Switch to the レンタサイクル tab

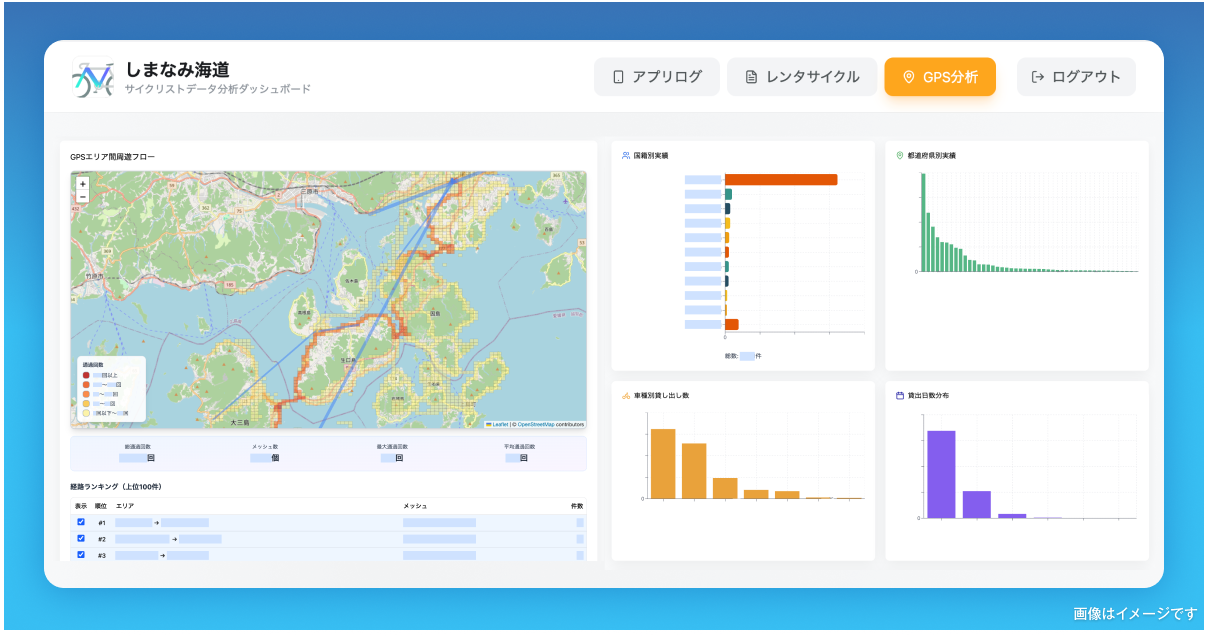802,77
